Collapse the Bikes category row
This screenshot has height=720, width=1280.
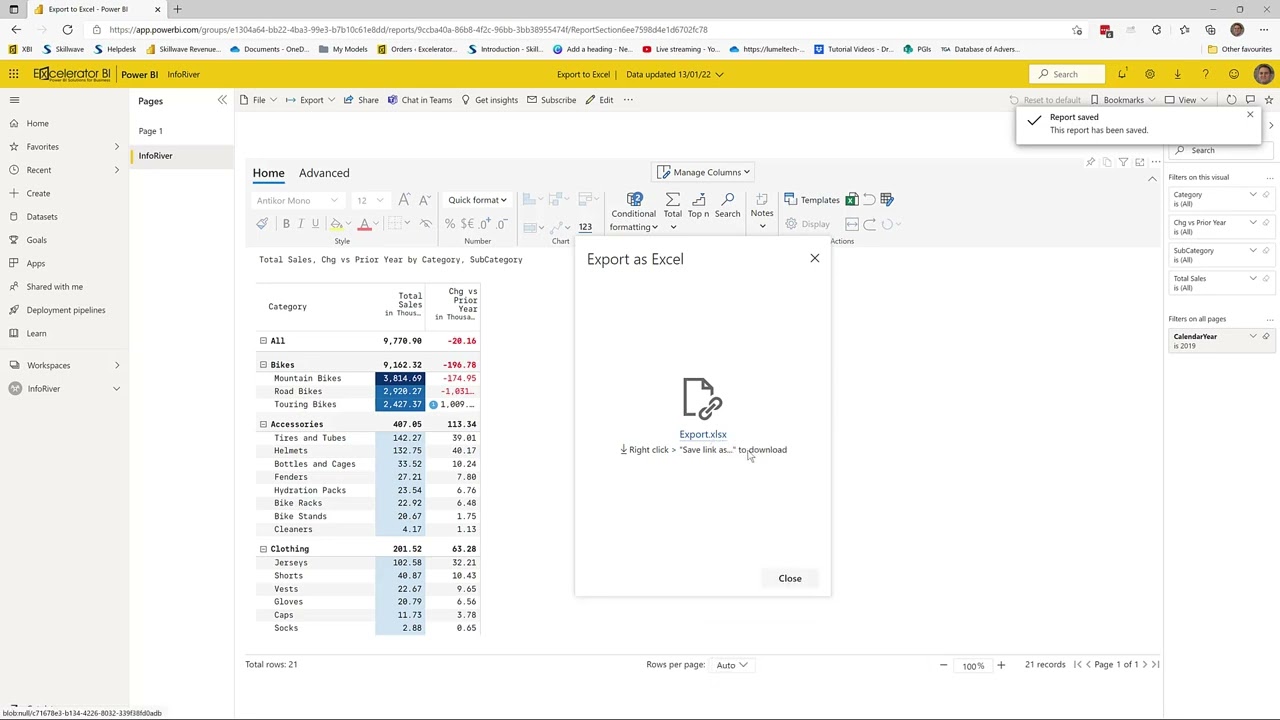coord(263,365)
